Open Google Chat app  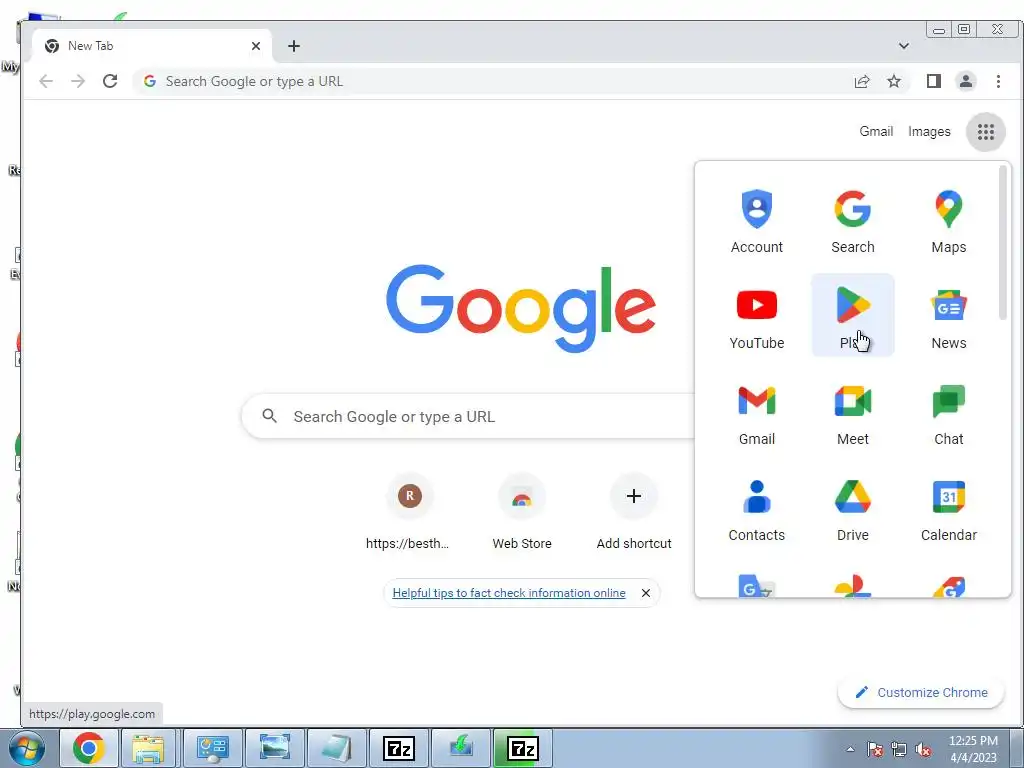click(x=948, y=412)
